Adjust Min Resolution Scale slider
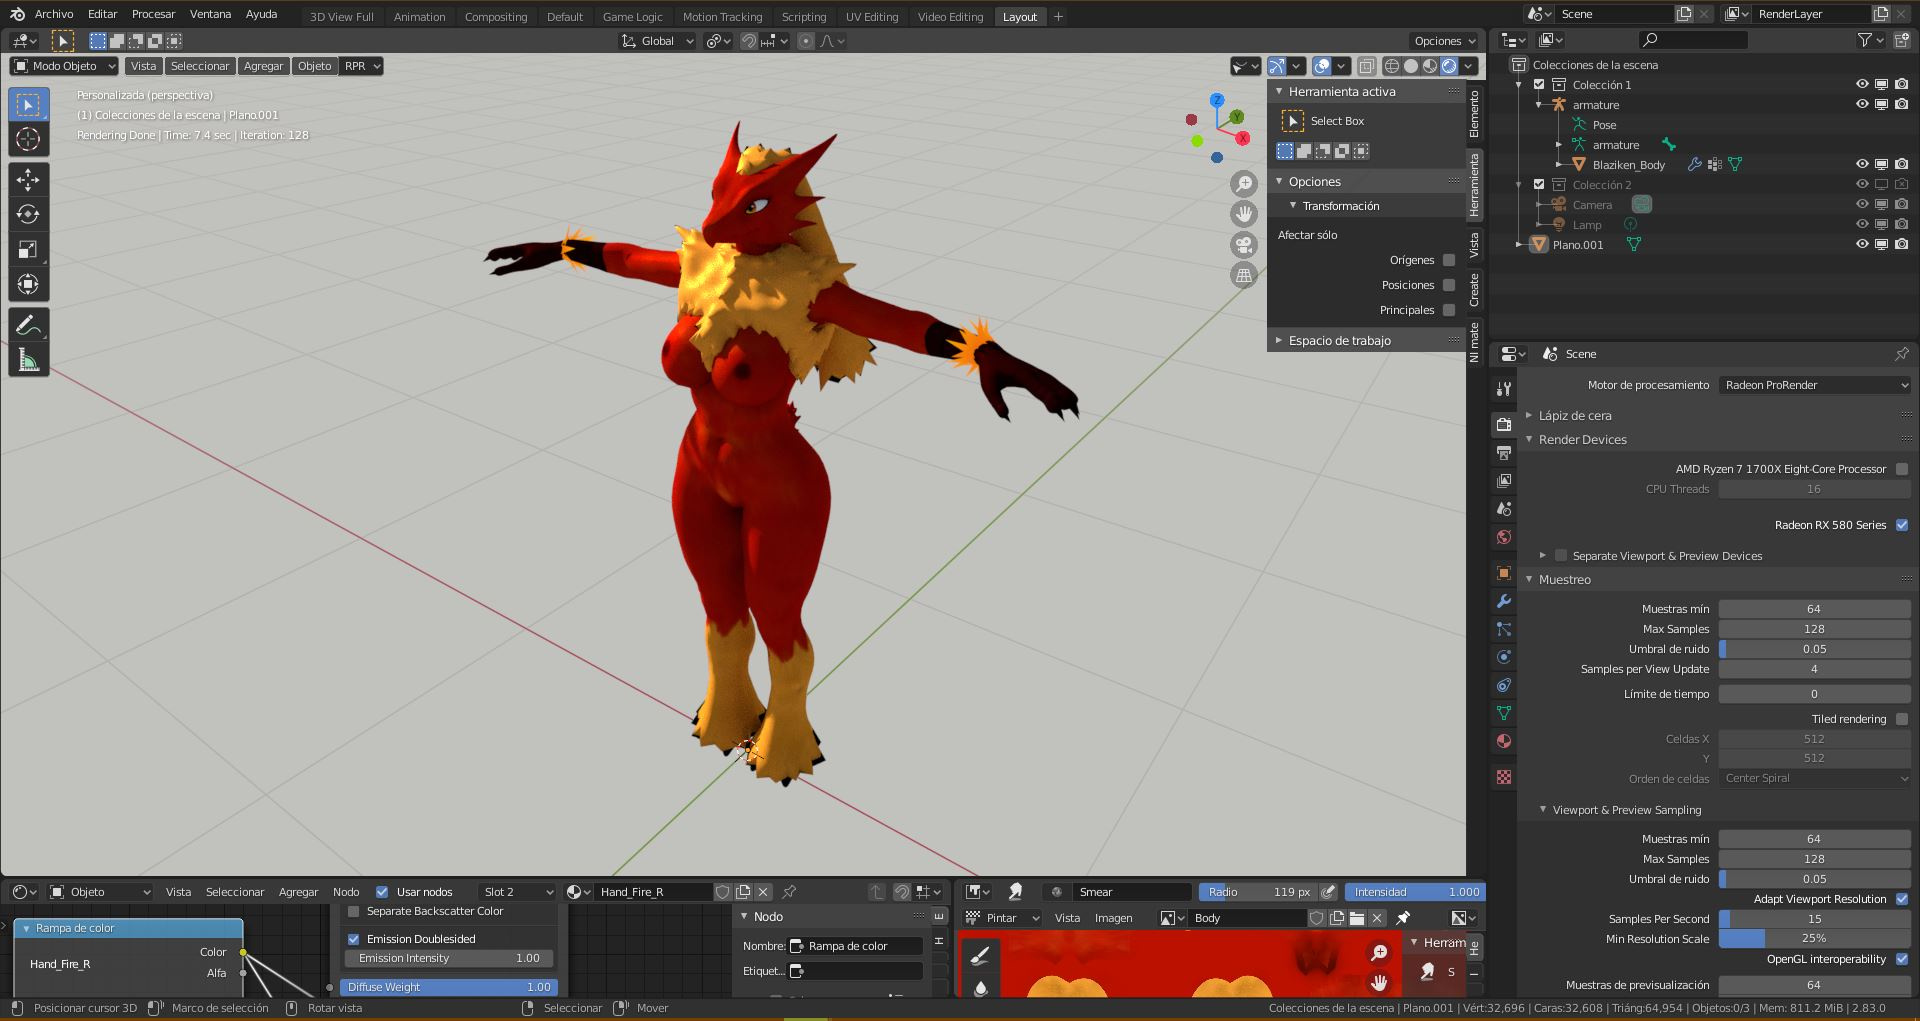Viewport: 1920px width, 1021px height. pyautogui.click(x=1815, y=939)
